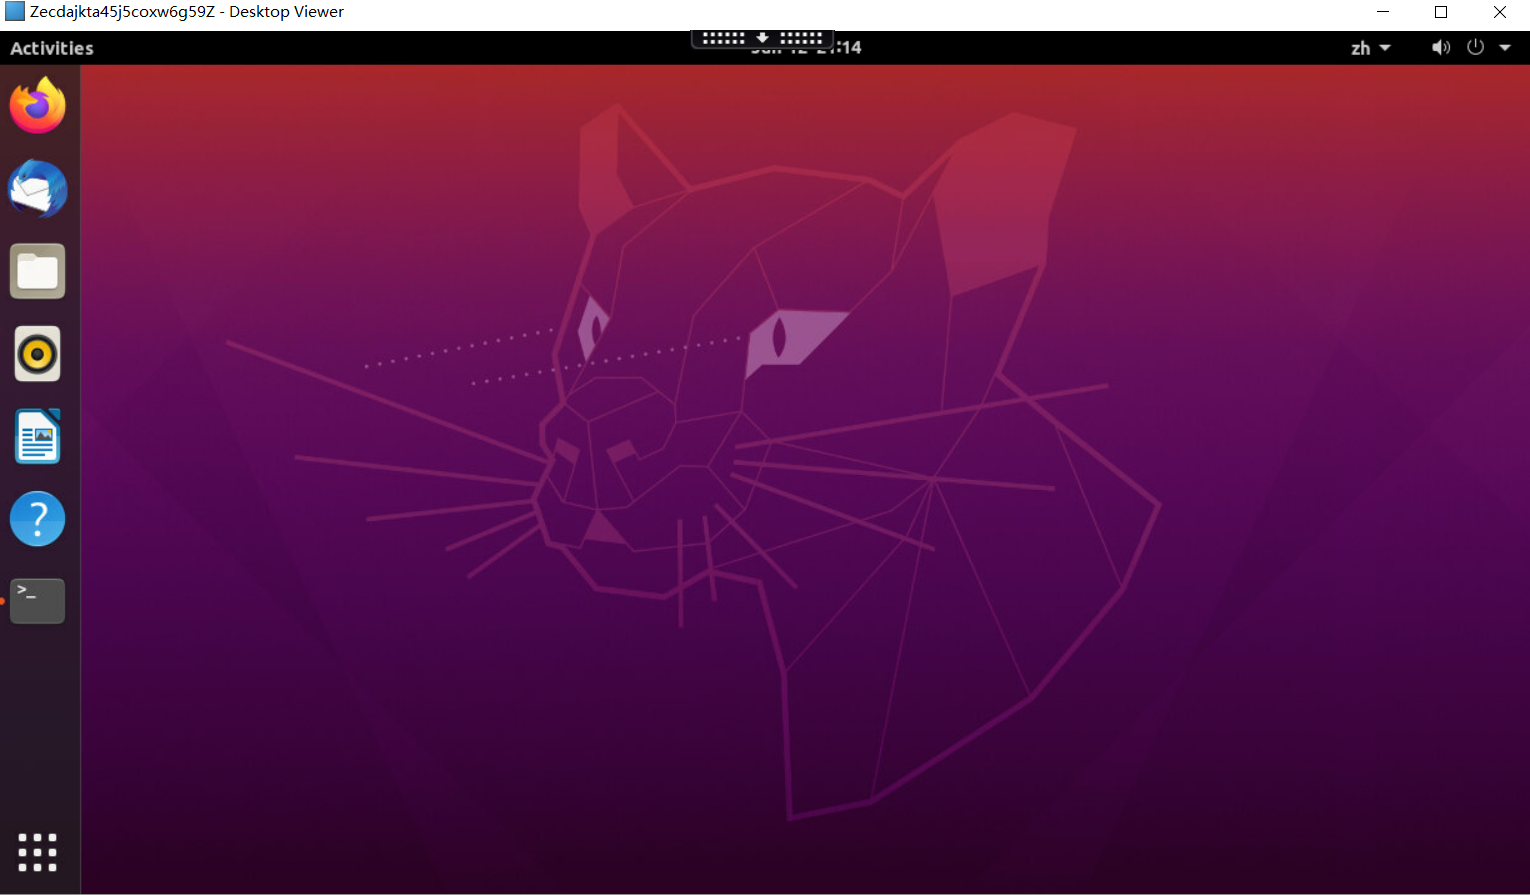Close the Desktop Viewer window
1530x895 pixels.
tap(1500, 12)
